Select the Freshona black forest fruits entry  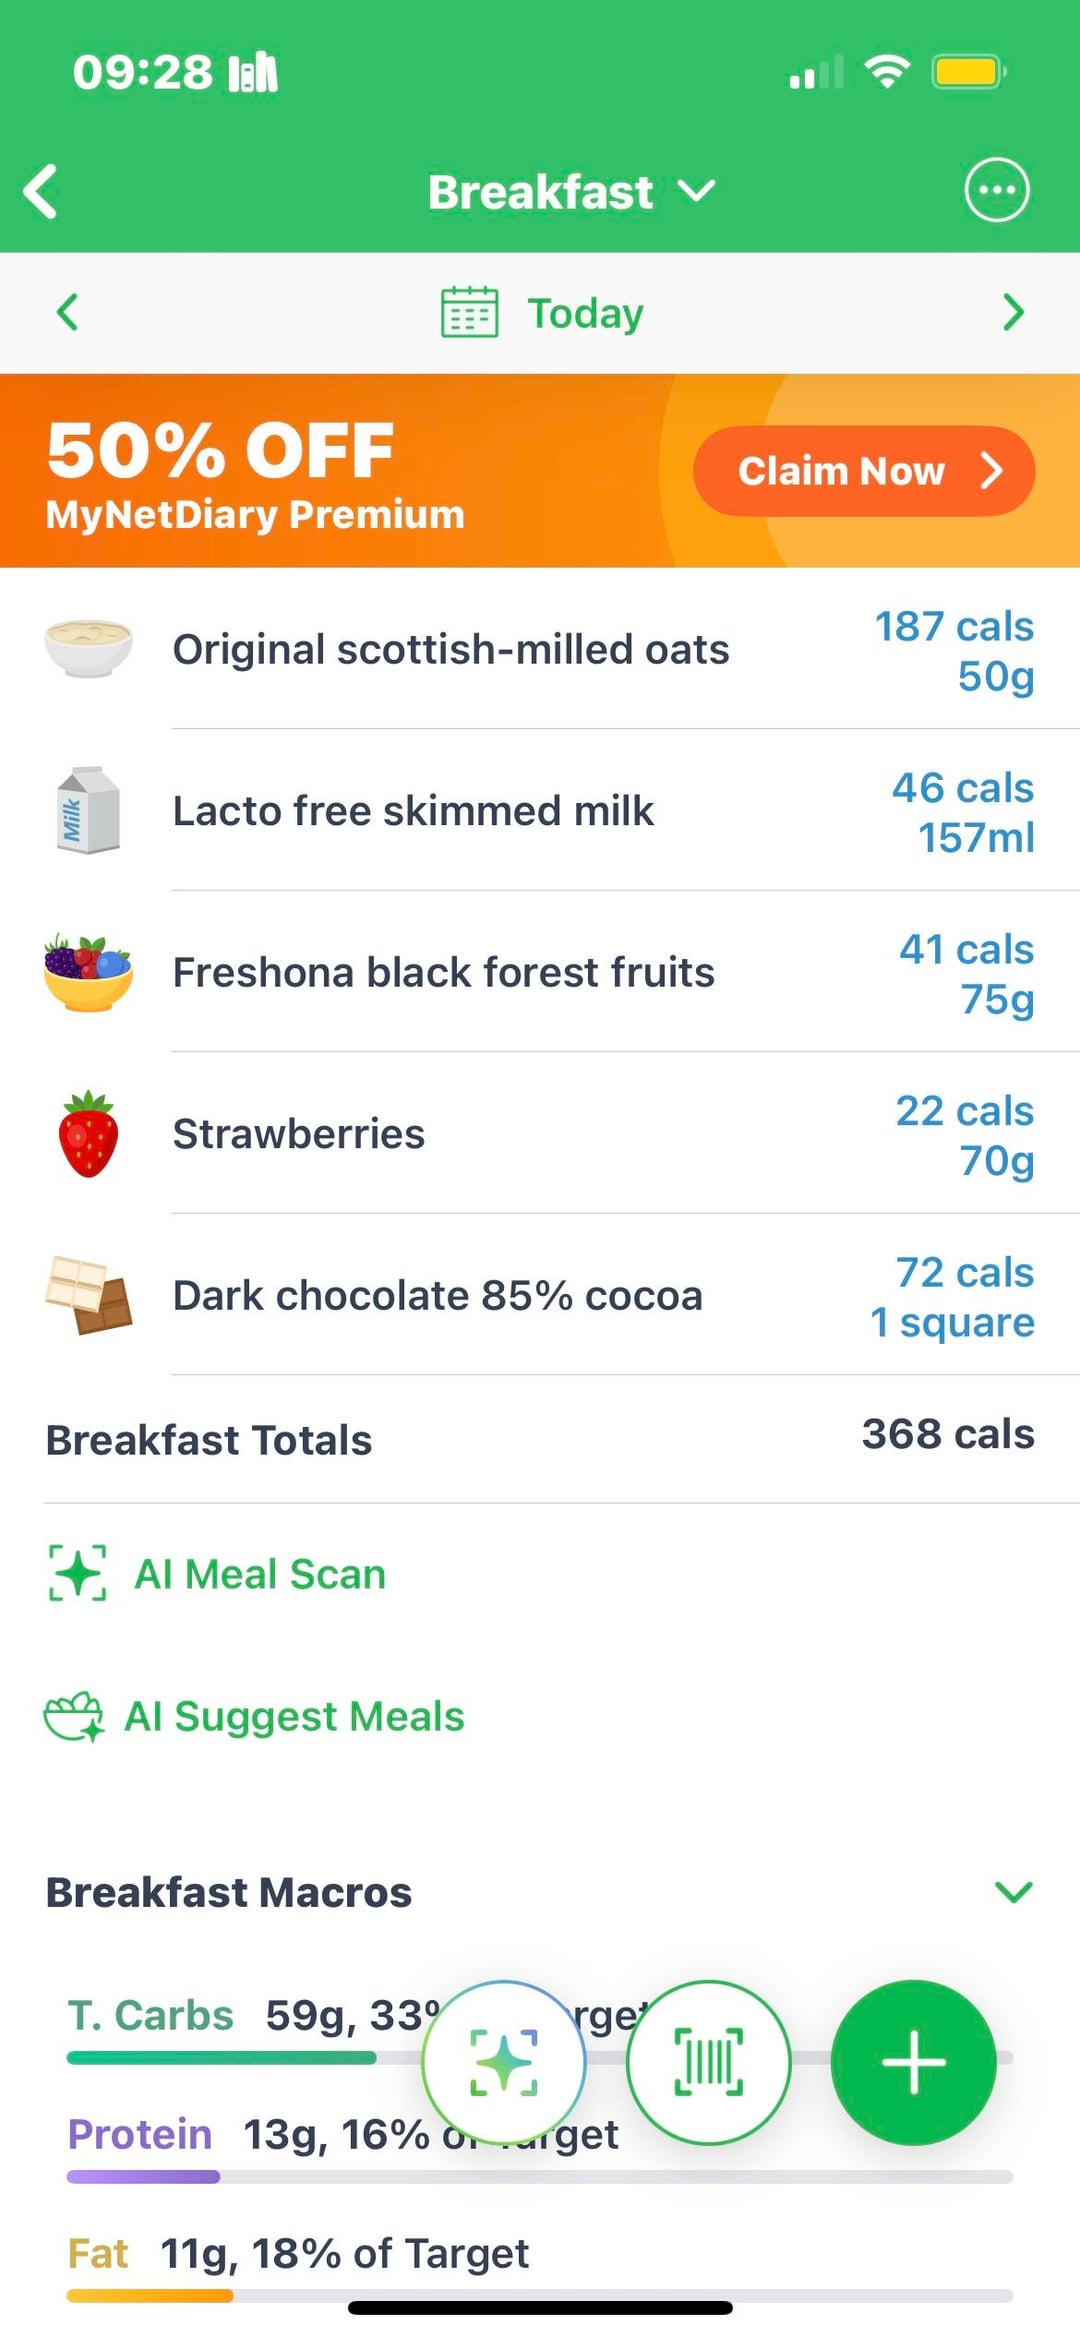click(443, 972)
